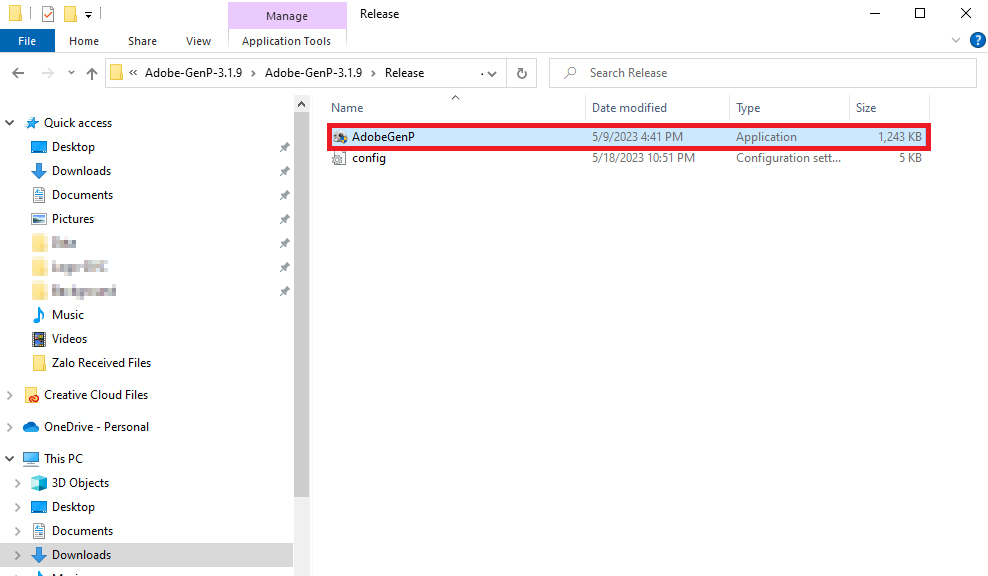The width and height of the screenshot is (988, 576).
Task: Expand the 3D Objects node
Action: pyautogui.click(x=18, y=483)
